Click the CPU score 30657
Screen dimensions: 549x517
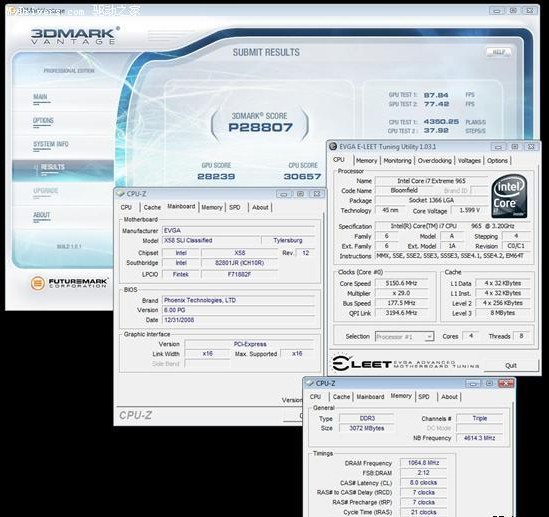(x=302, y=176)
